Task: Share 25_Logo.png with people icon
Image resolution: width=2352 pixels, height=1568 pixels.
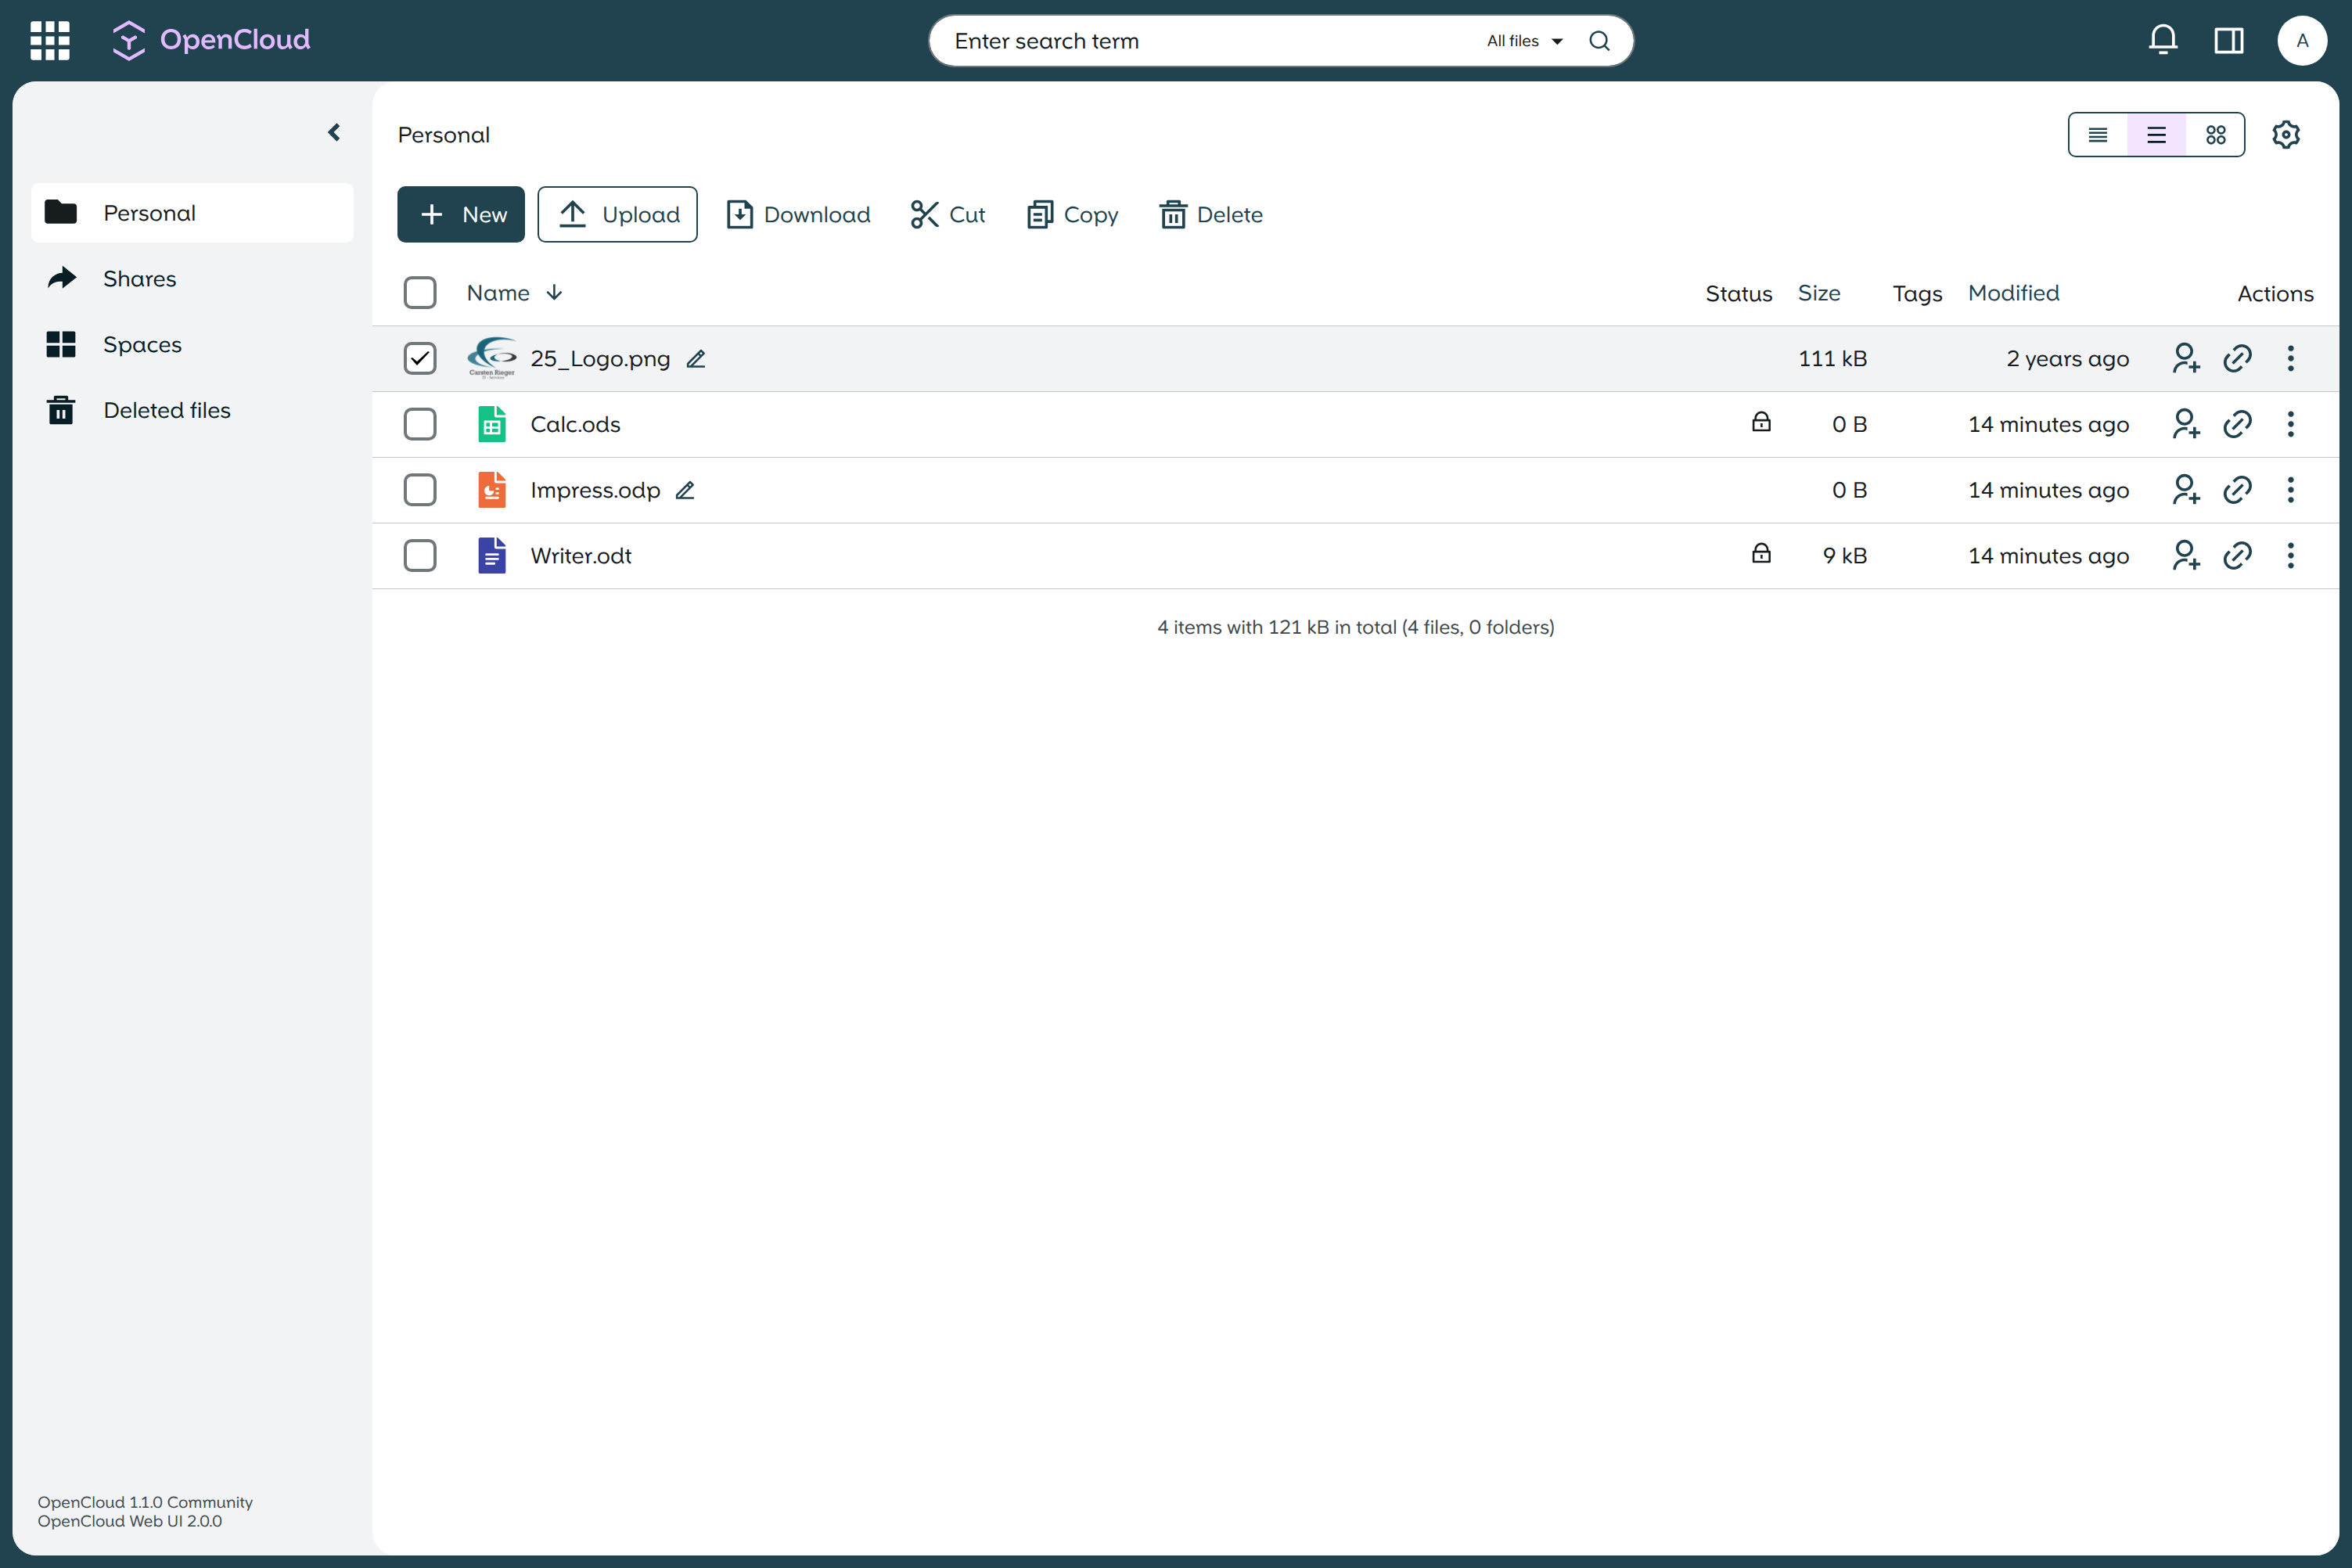Action: tap(2186, 358)
